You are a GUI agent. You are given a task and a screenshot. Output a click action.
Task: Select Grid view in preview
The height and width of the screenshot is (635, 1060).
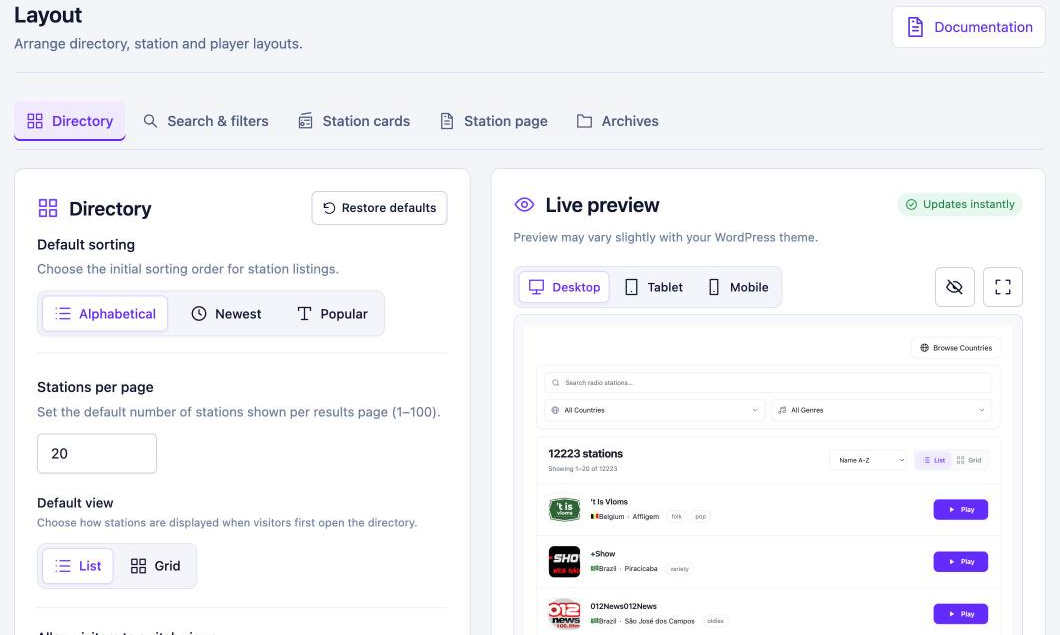coord(969,460)
